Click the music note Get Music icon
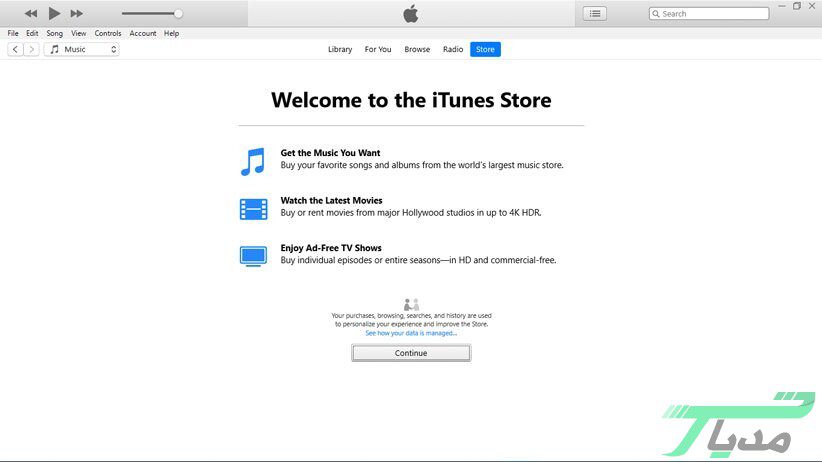Screen dimensions: 822x462 [253, 161]
